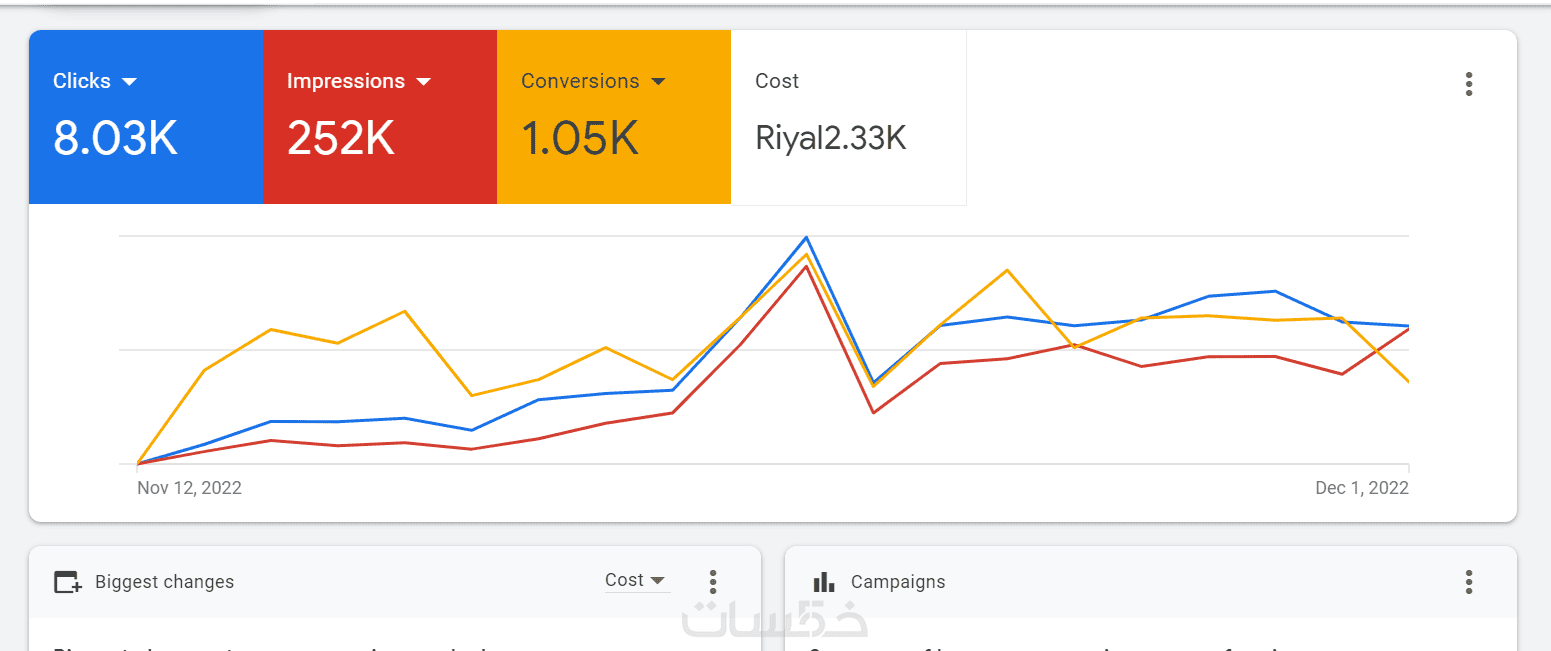
Task: Click the 1.05K conversions value
Action: [x=580, y=138]
